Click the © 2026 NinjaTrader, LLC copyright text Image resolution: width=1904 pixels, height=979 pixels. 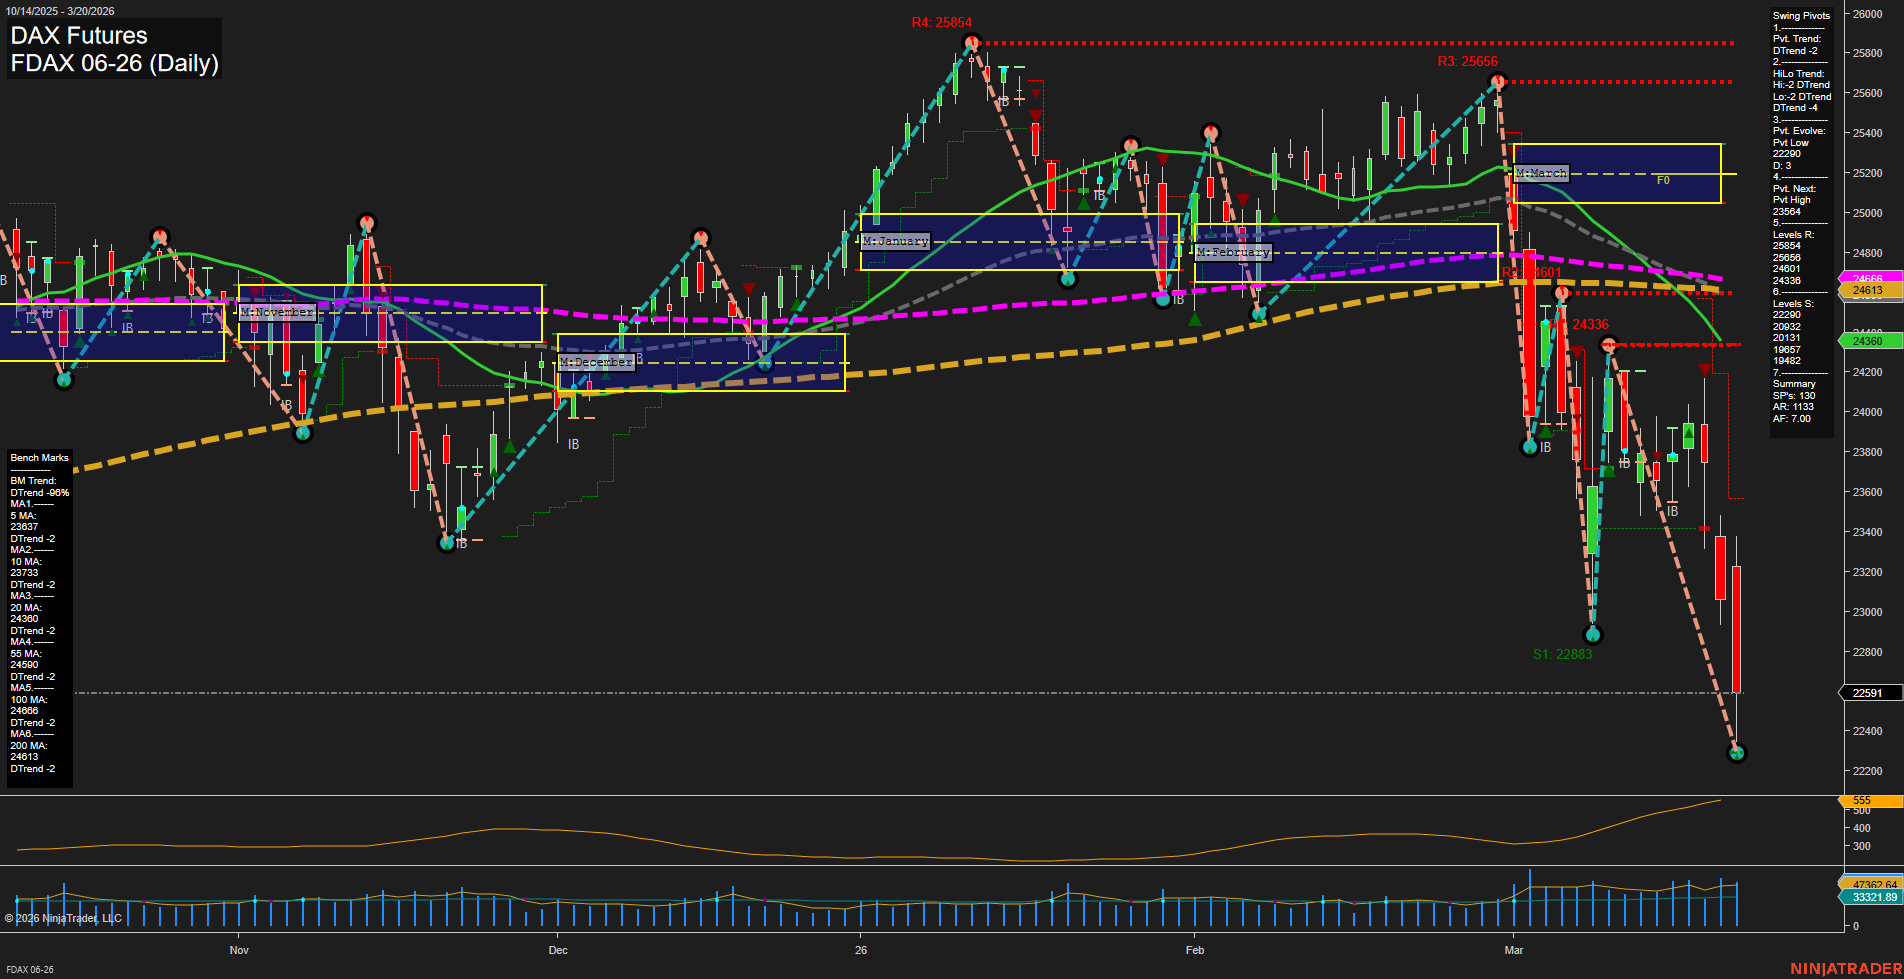[x=65, y=917]
